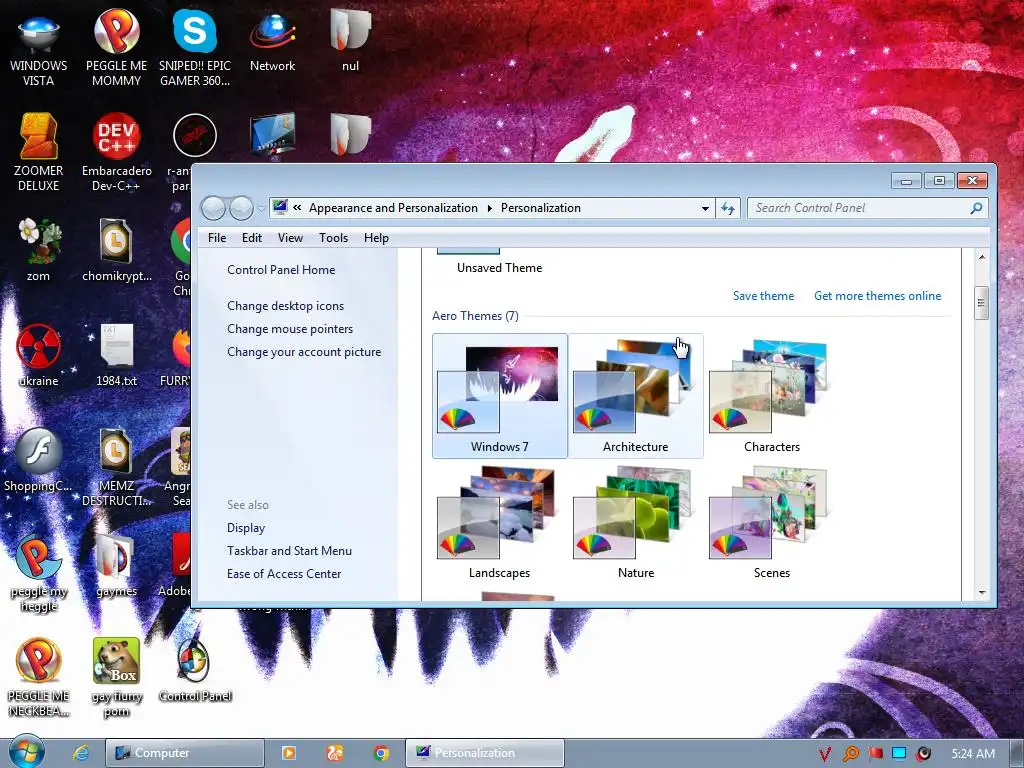This screenshot has height=768, width=1024.
Task: Click the breadcrumb overflow chevrons
Action: click(297, 208)
